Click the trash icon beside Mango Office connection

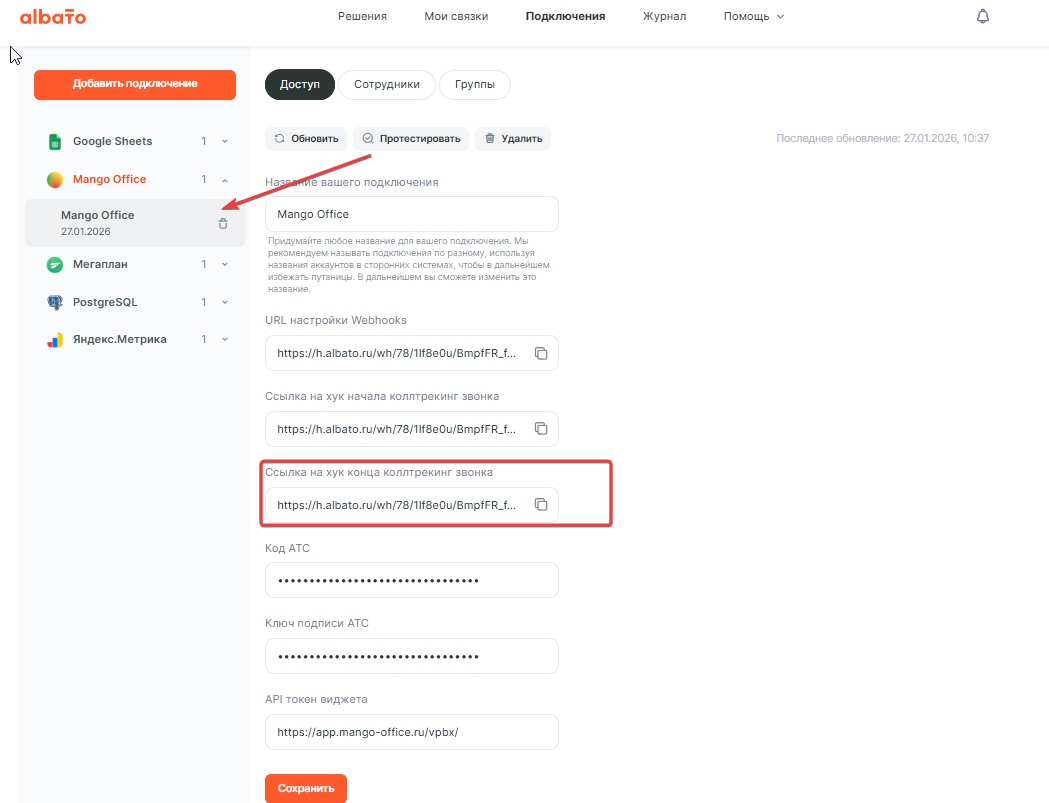tap(223, 223)
